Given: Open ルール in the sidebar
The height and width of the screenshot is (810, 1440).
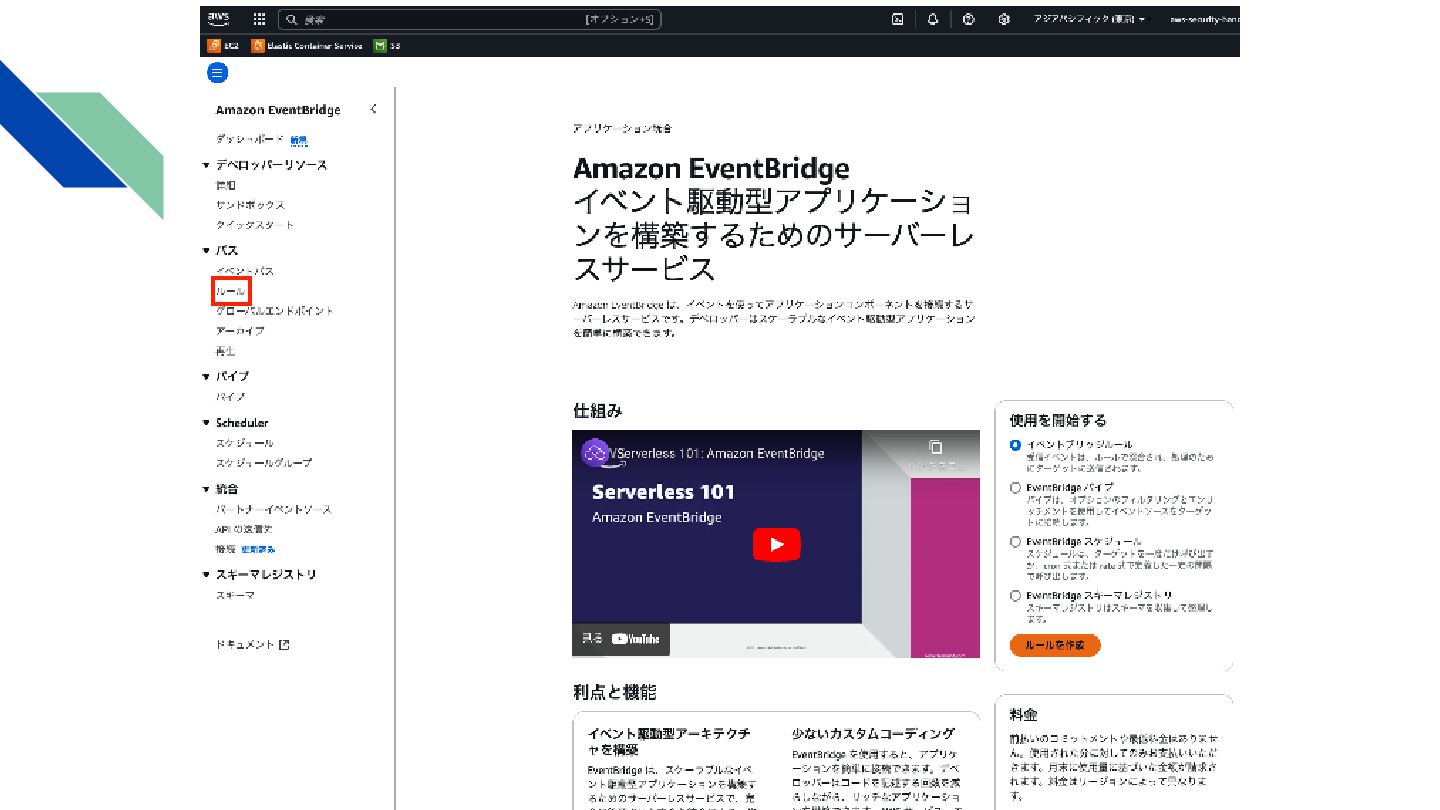Looking at the screenshot, I should 231,291.
